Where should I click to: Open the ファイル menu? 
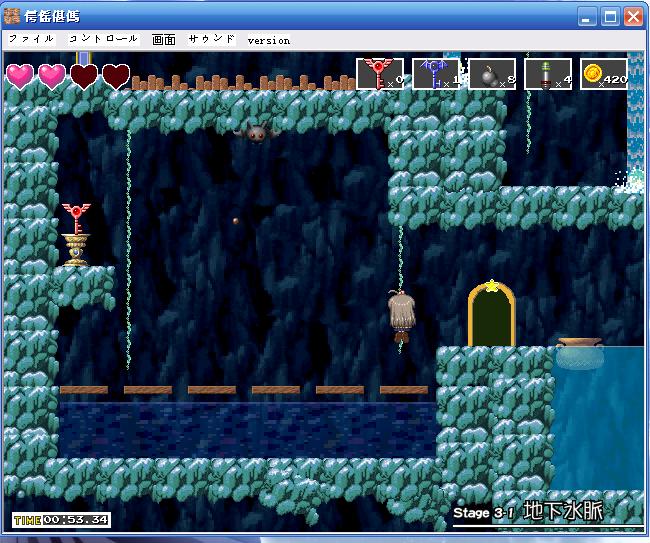[x=32, y=39]
